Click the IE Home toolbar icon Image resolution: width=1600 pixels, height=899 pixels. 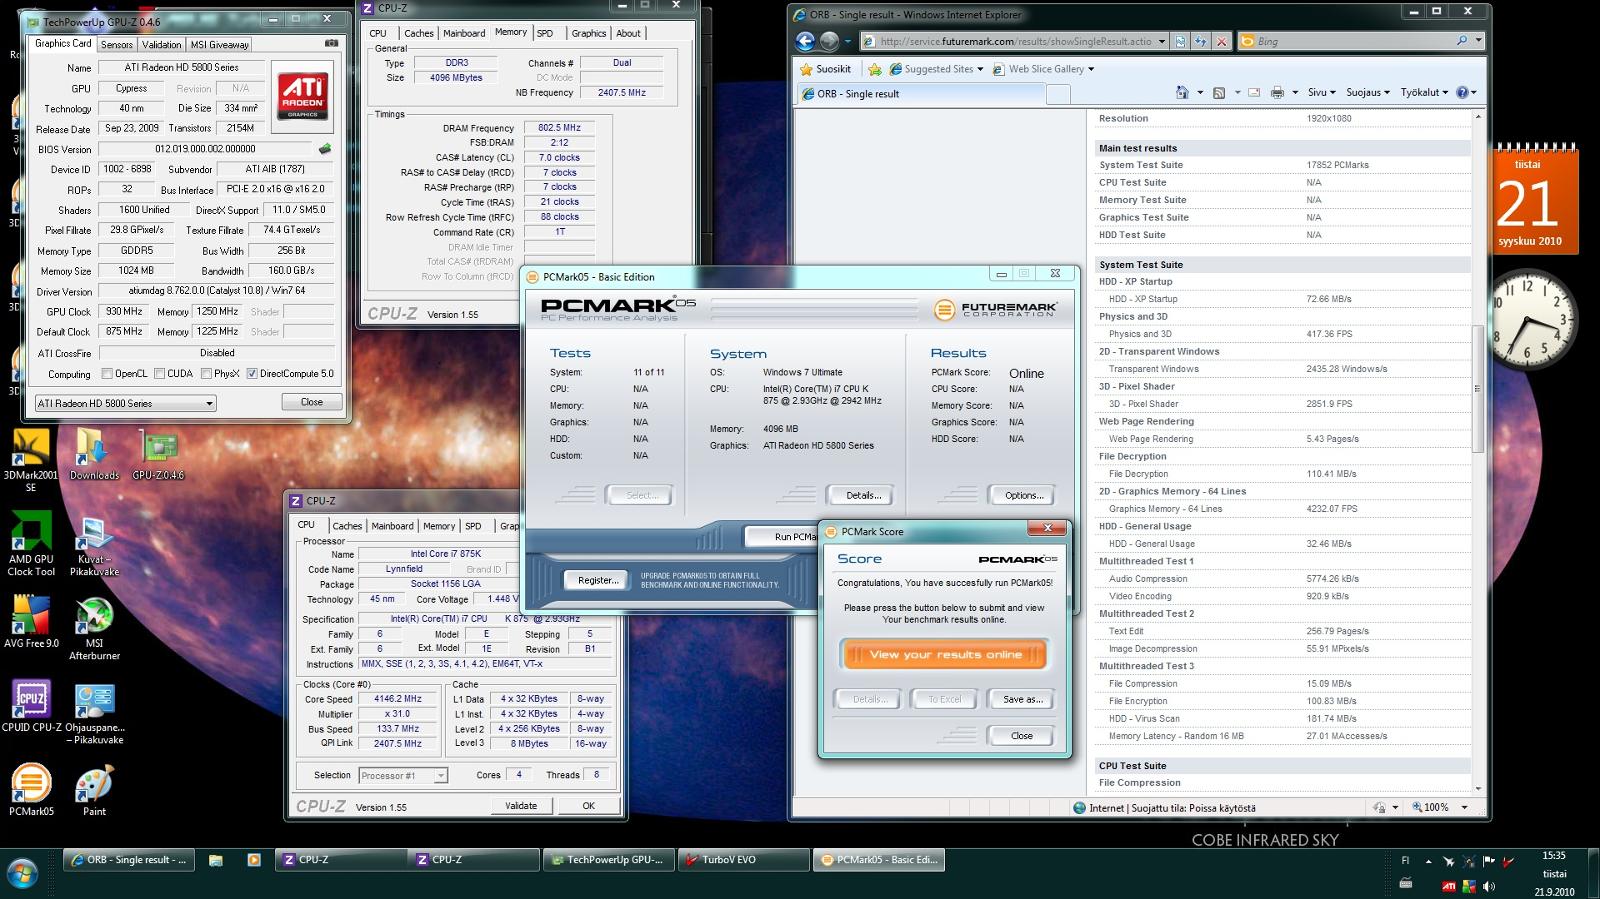(x=1182, y=92)
